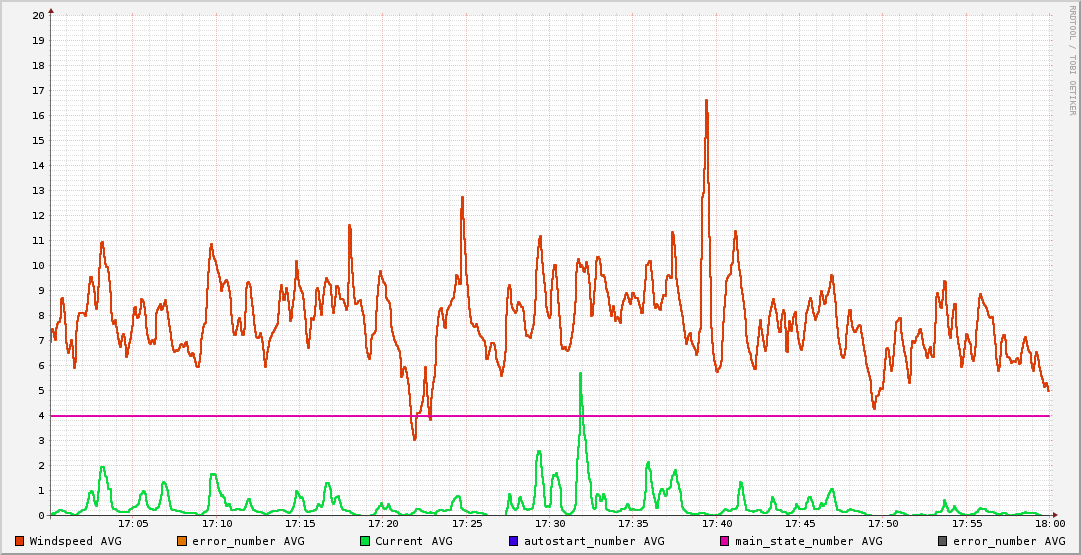The height and width of the screenshot is (555, 1081).
Task: Click the orange error_number legend swatch
Action: tap(182, 541)
